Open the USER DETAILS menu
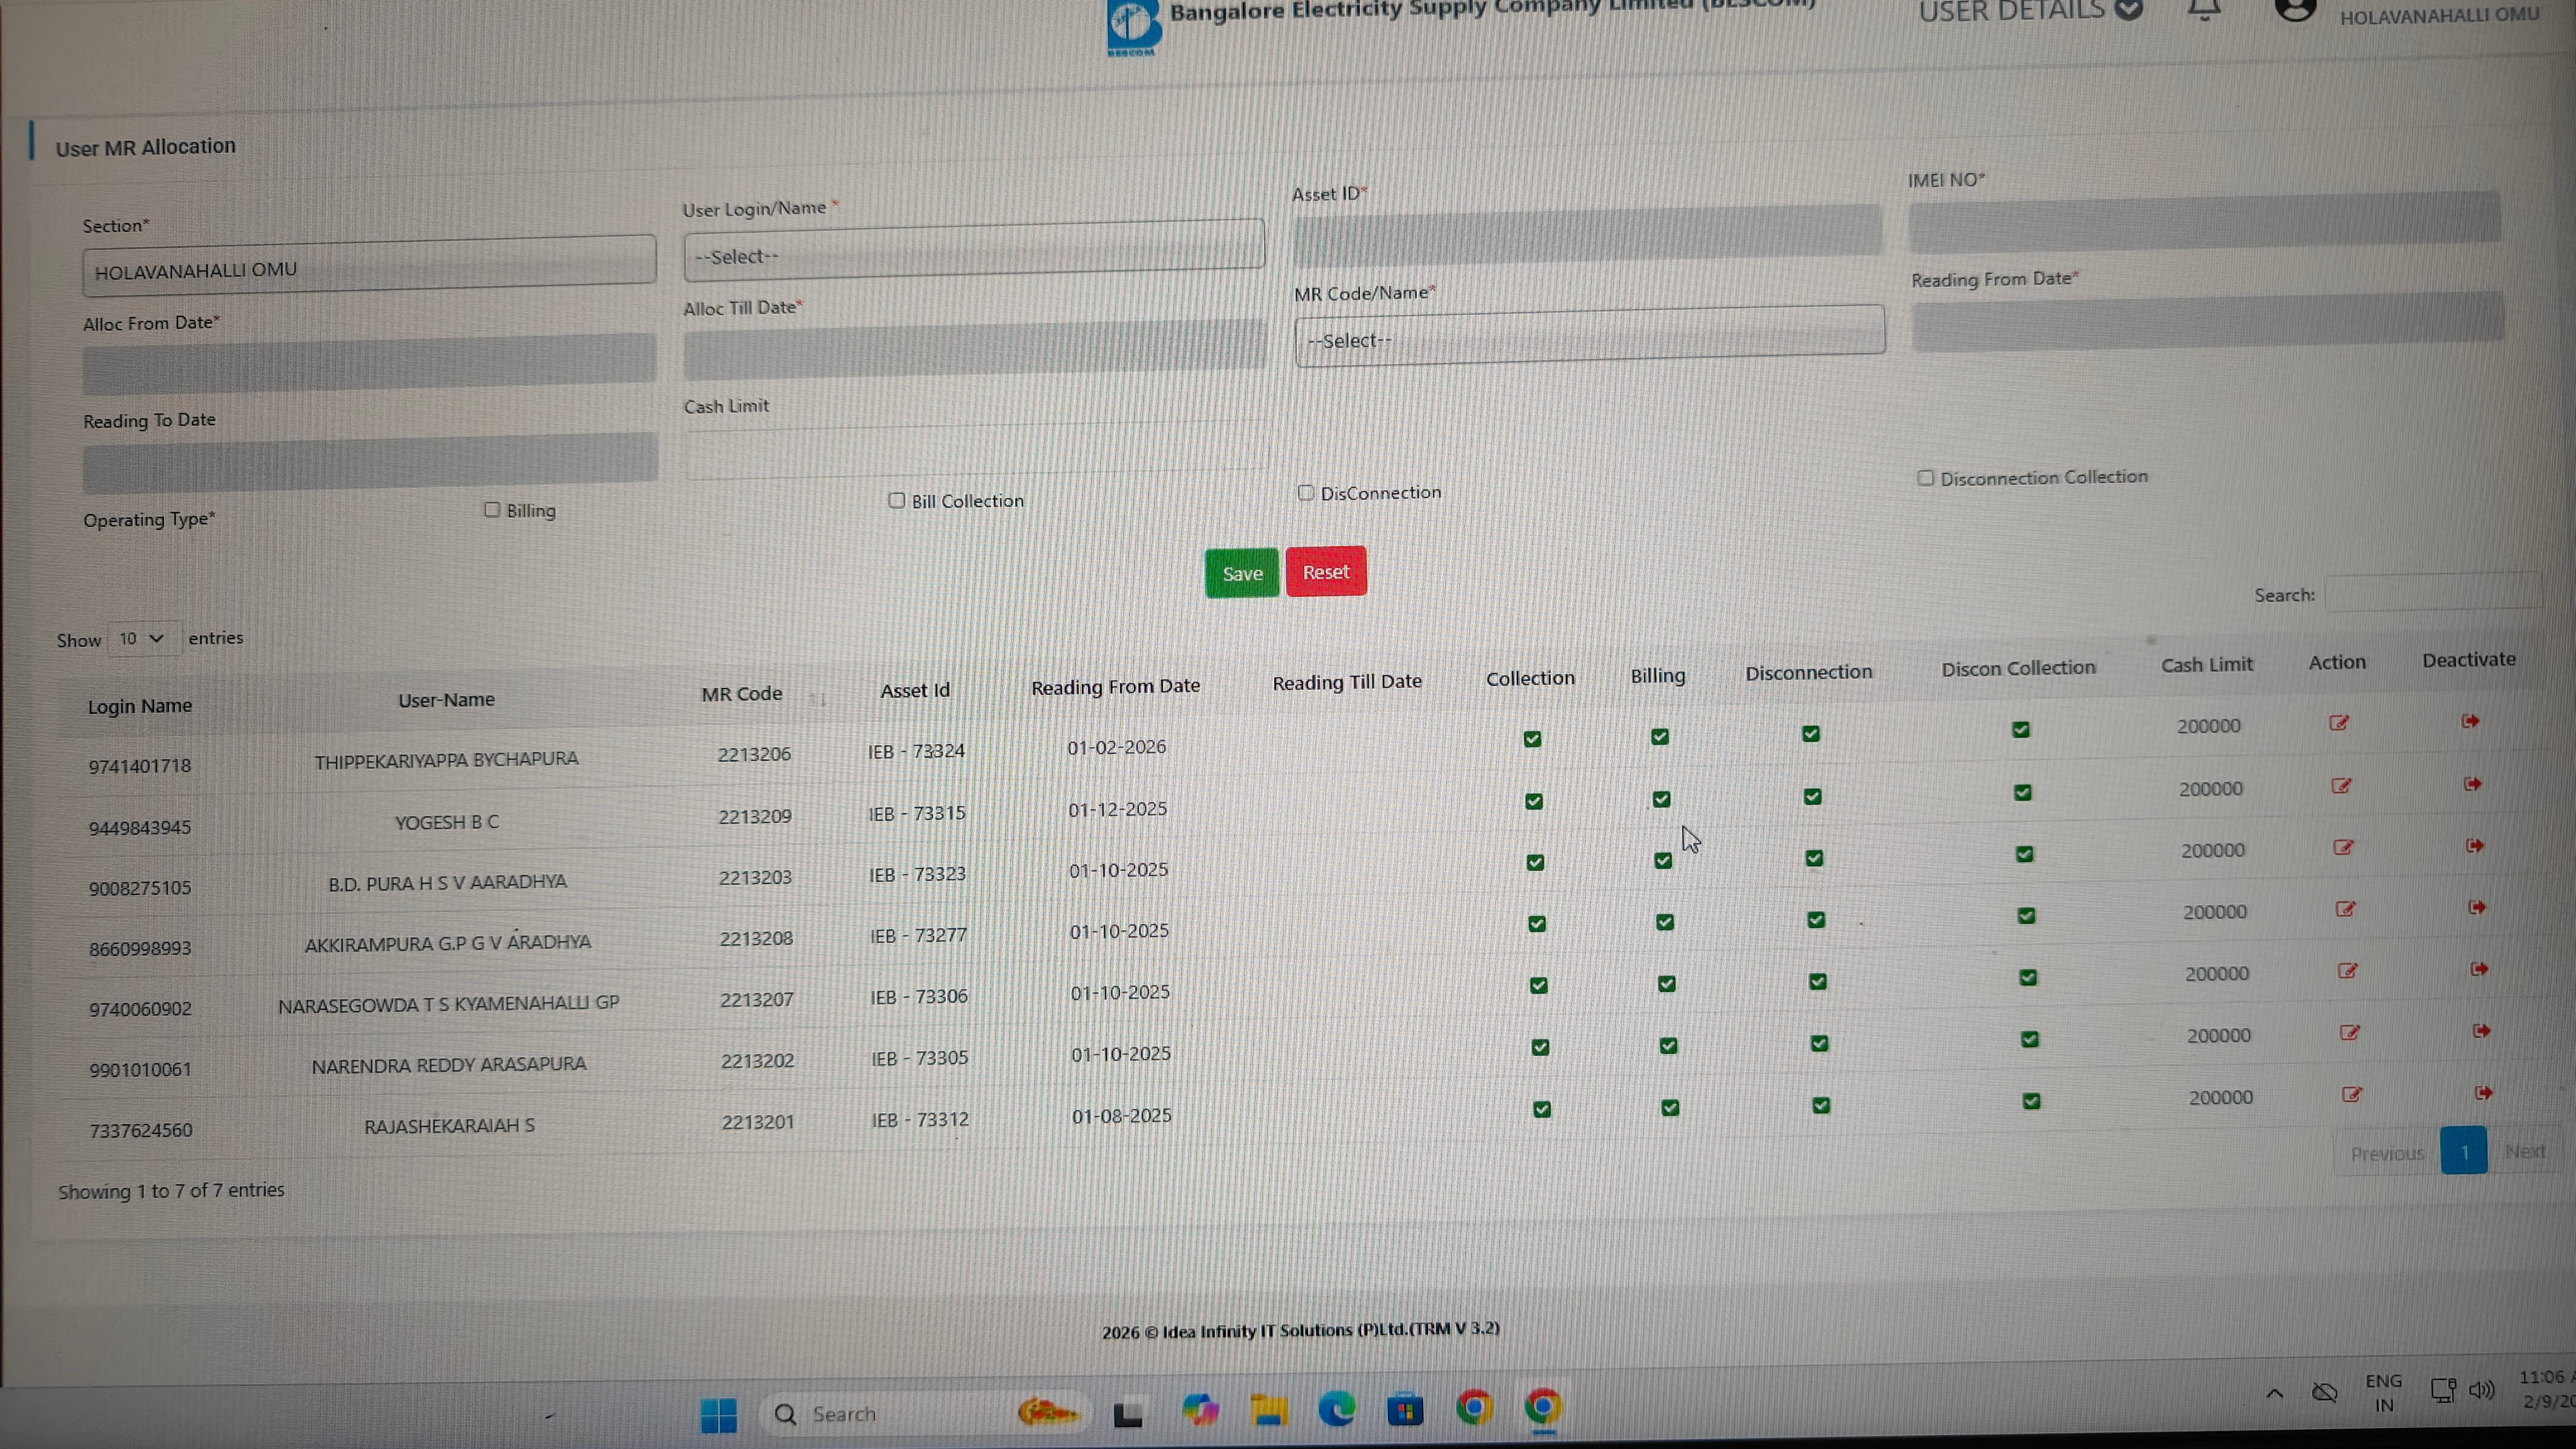The width and height of the screenshot is (2576, 1449). point(2029,11)
